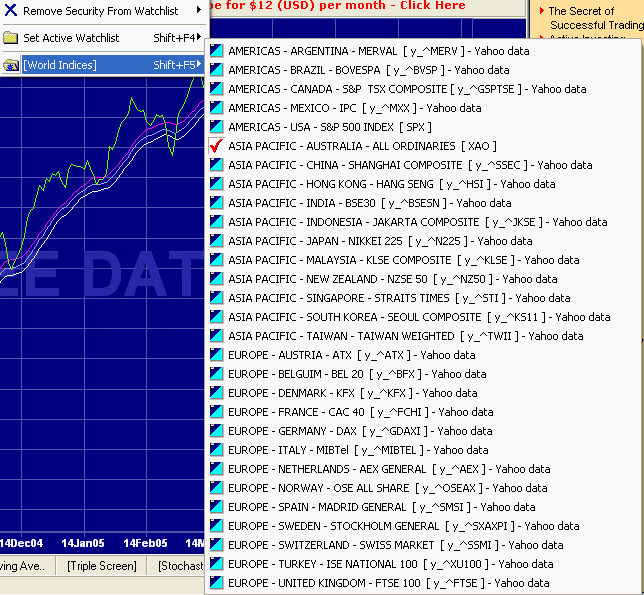Click the chart icon next to Mexico IPC
Image resolution: width=644 pixels, height=595 pixels.
tap(216, 108)
